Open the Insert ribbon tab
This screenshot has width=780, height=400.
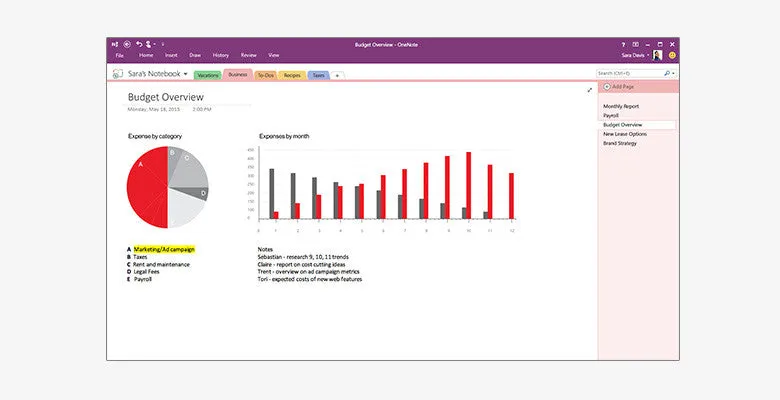click(171, 55)
